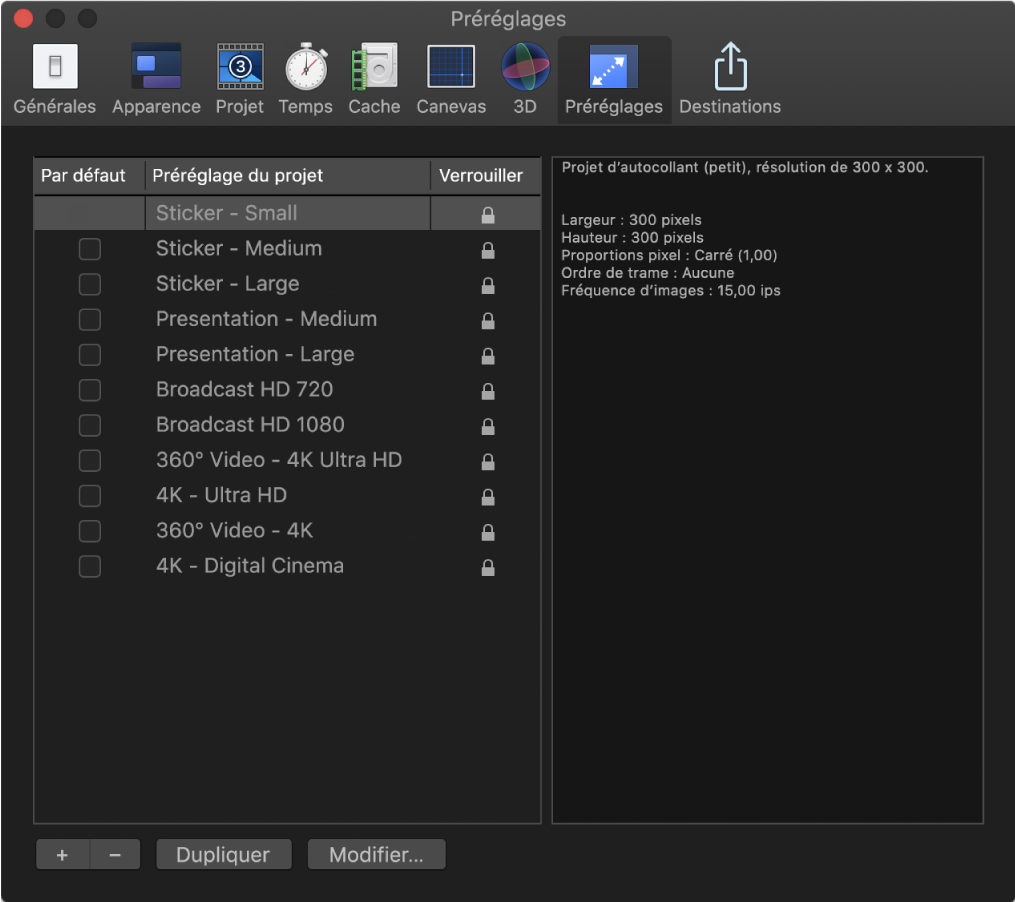
Task: Switch to the Projet preferences pane
Action: [x=240, y=80]
